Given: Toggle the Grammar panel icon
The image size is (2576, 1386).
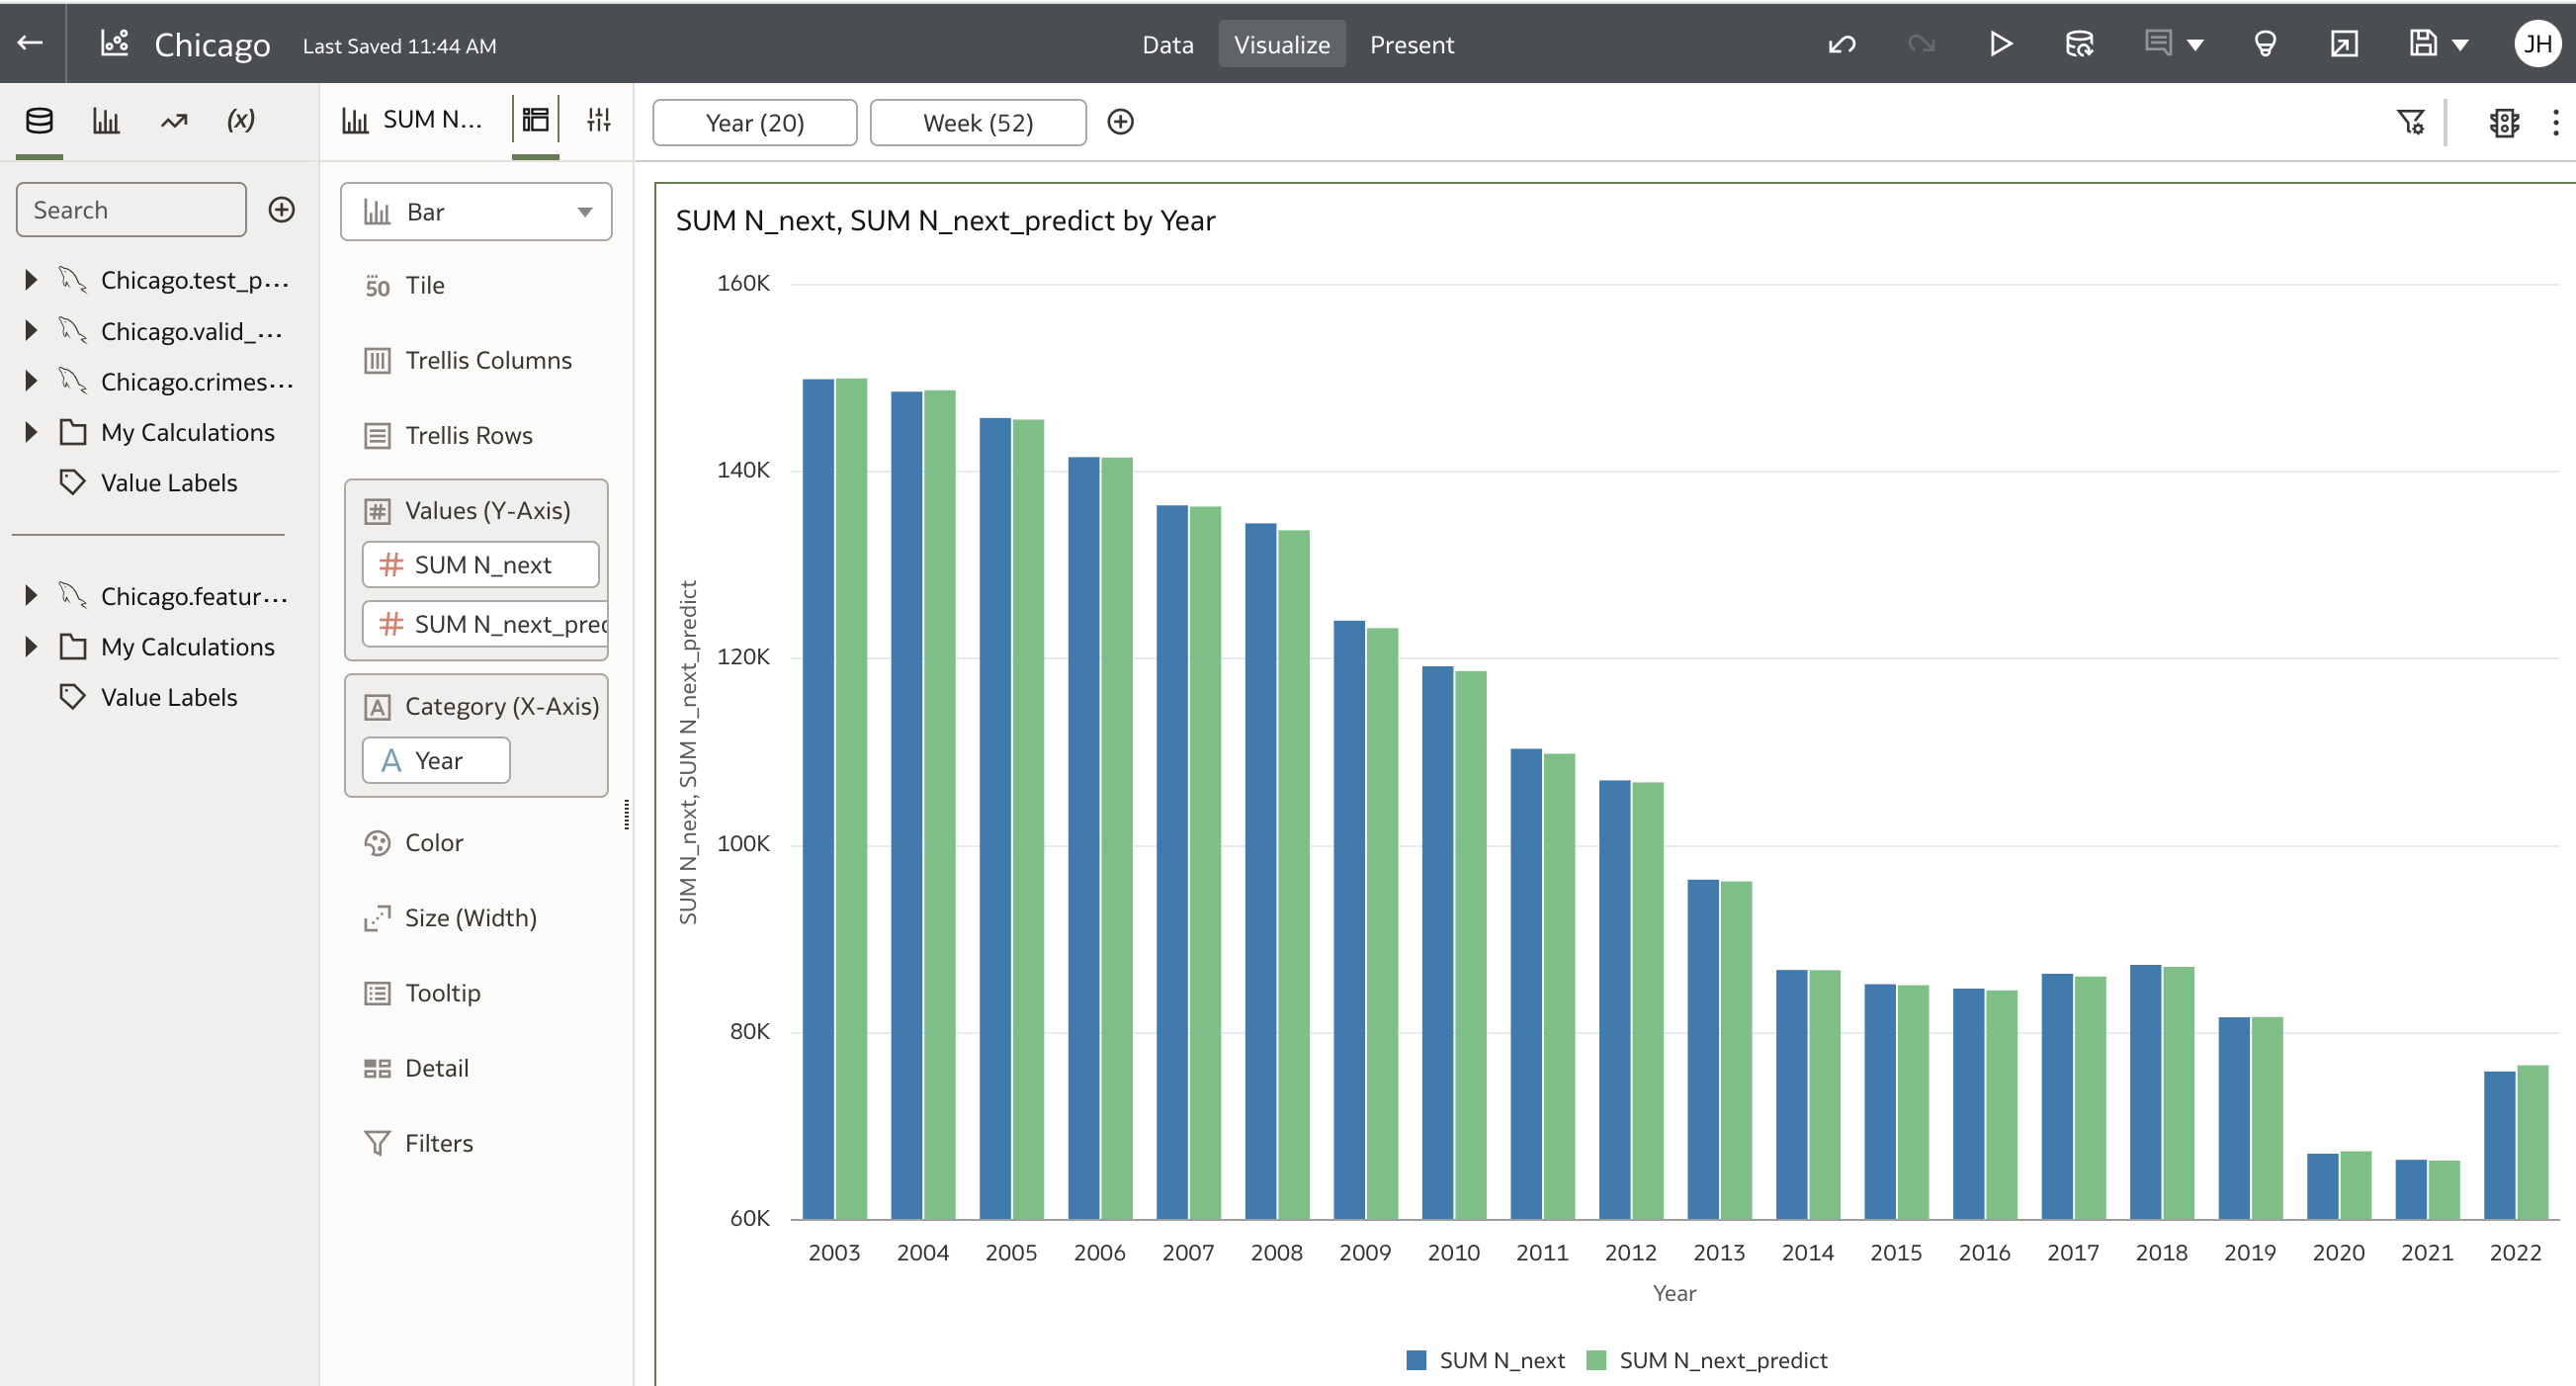Looking at the screenshot, I should click(x=535, y=120).
